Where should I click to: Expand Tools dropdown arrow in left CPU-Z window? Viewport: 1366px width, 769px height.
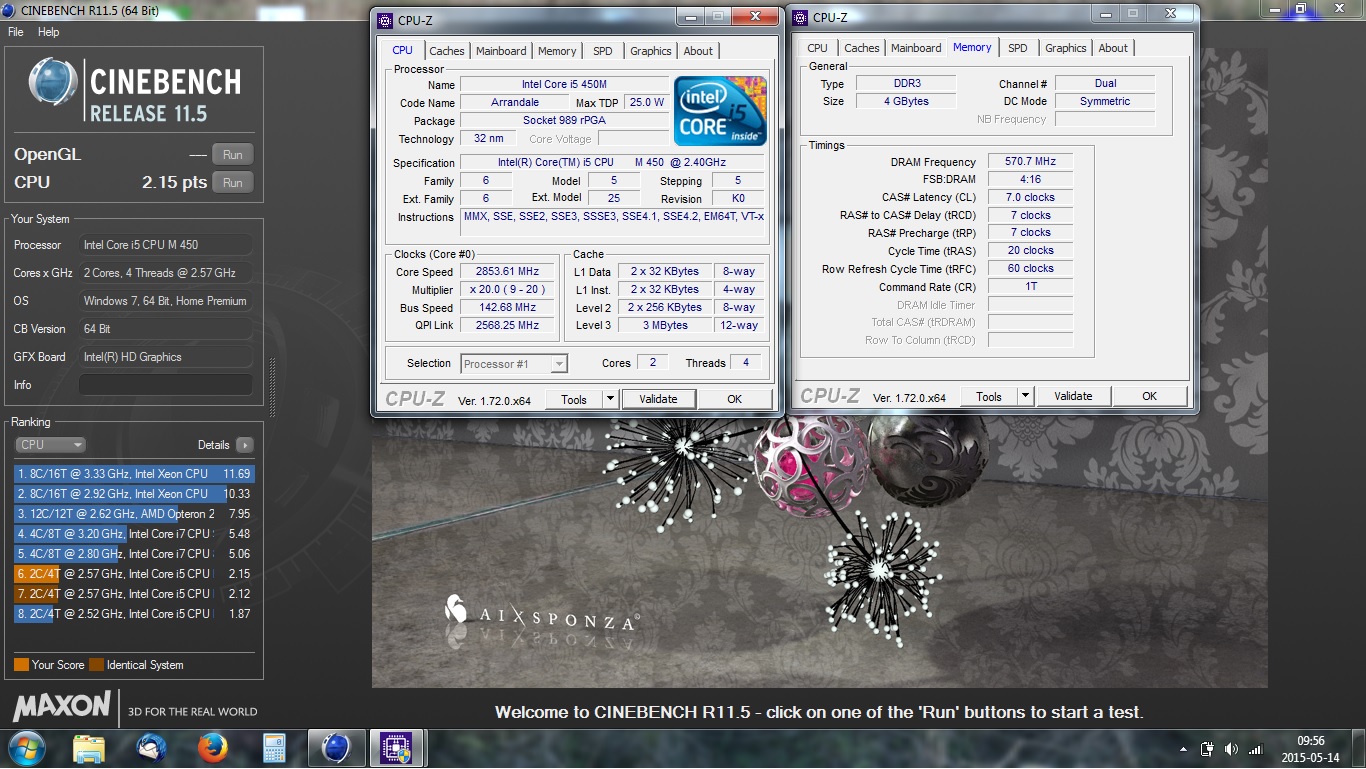click(x=610, y=399)
